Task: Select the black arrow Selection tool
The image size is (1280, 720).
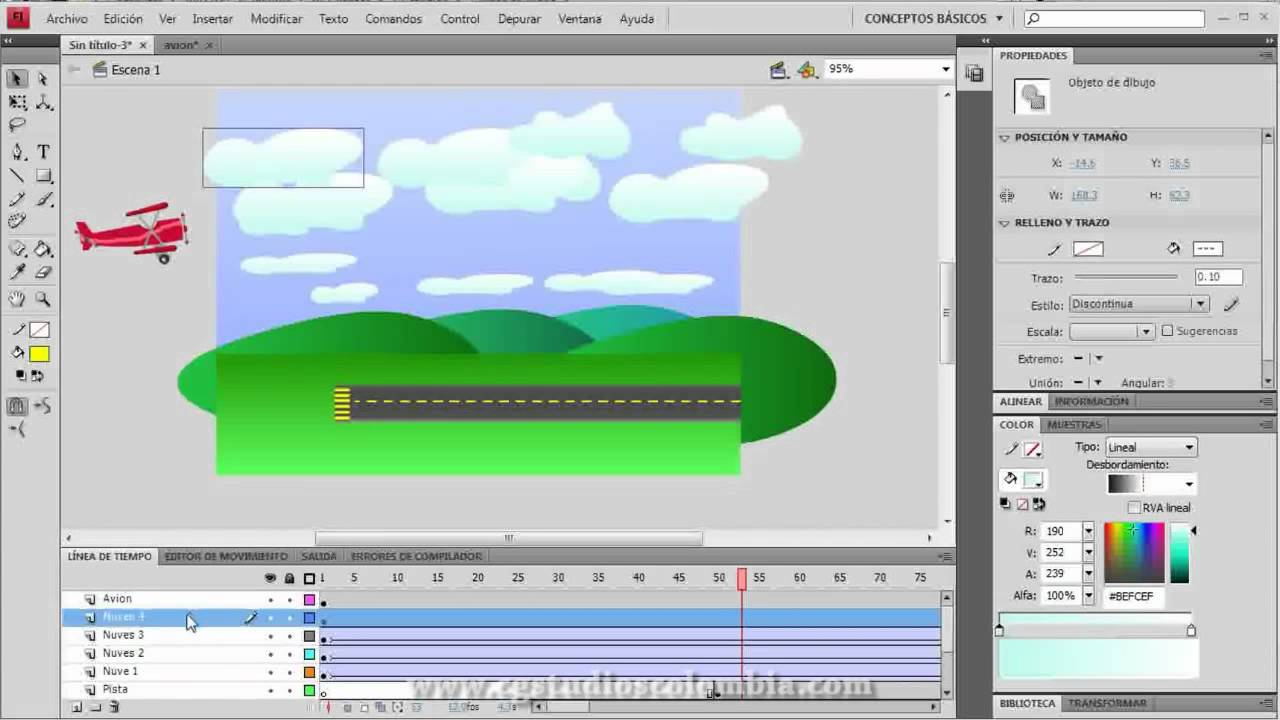Action: [17, 78]
